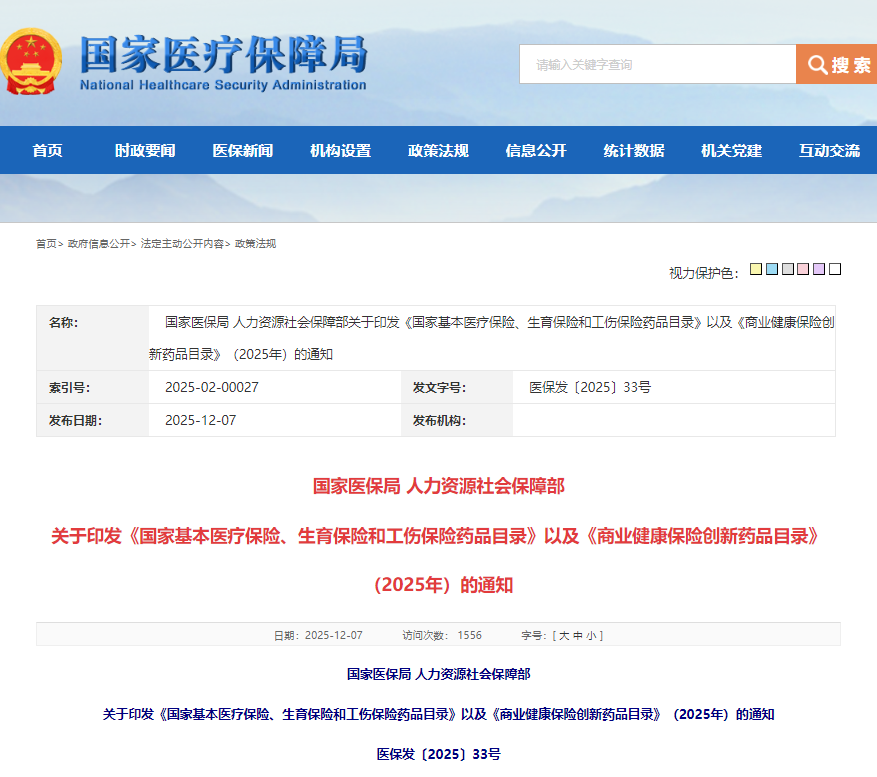
Task: Open the 首页 navigation menu item
Action: coord(47,151)
